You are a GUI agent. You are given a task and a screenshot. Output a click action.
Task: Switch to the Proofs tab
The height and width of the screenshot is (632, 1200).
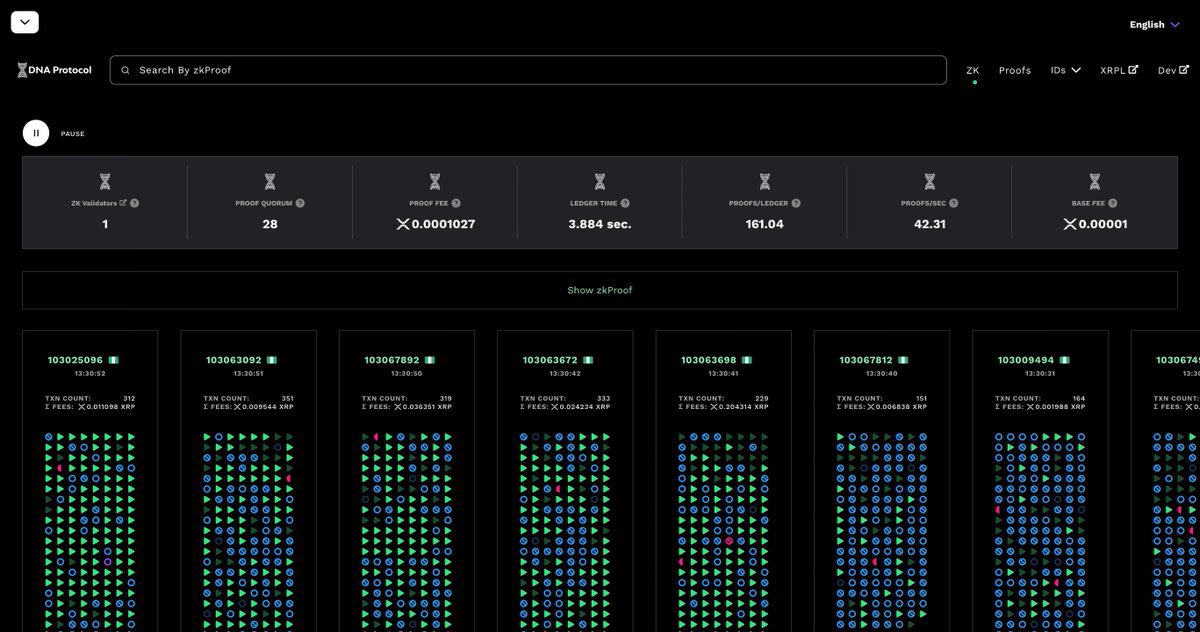pos(1014,70)
